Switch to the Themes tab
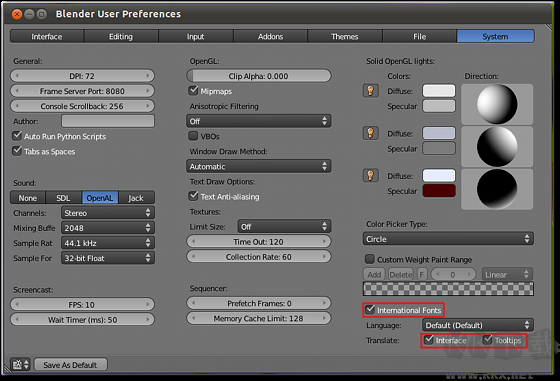 pos(345,36)
